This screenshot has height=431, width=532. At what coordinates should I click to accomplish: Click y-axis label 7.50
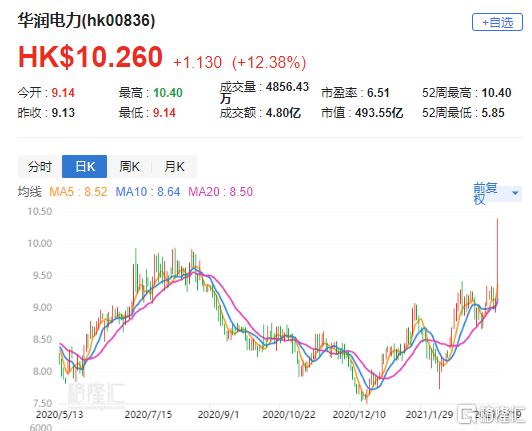click(x=42, y=404)
